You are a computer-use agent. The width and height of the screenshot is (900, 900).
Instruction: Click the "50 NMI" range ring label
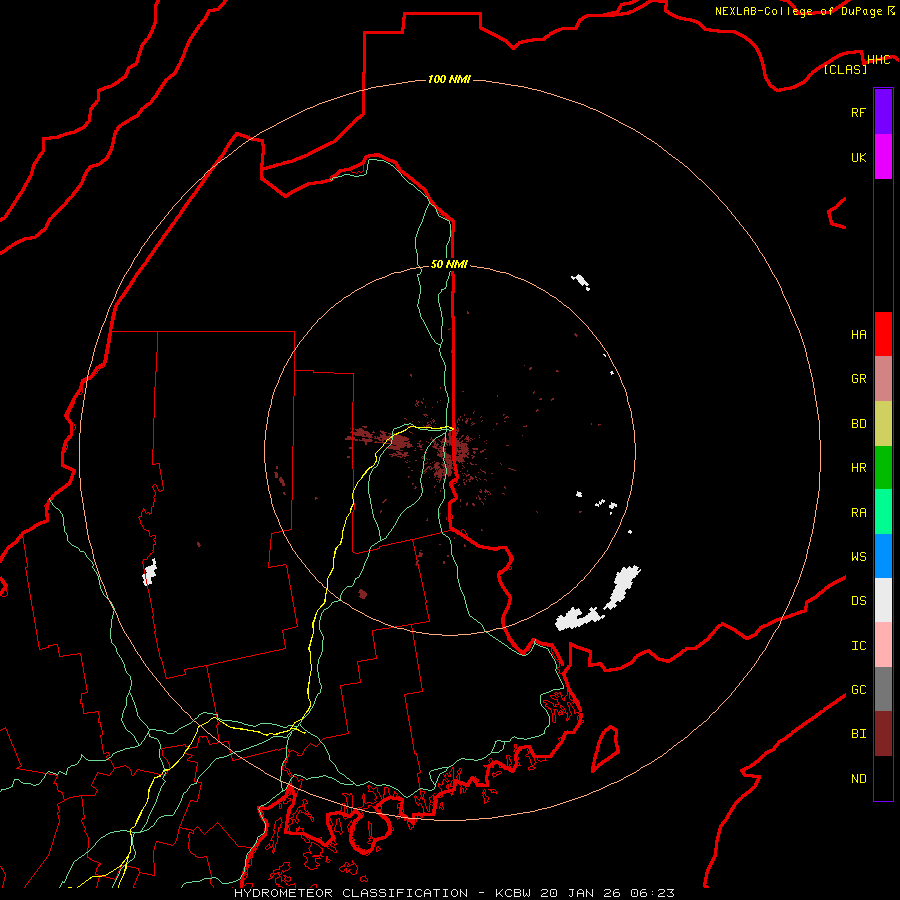(449, 264)
